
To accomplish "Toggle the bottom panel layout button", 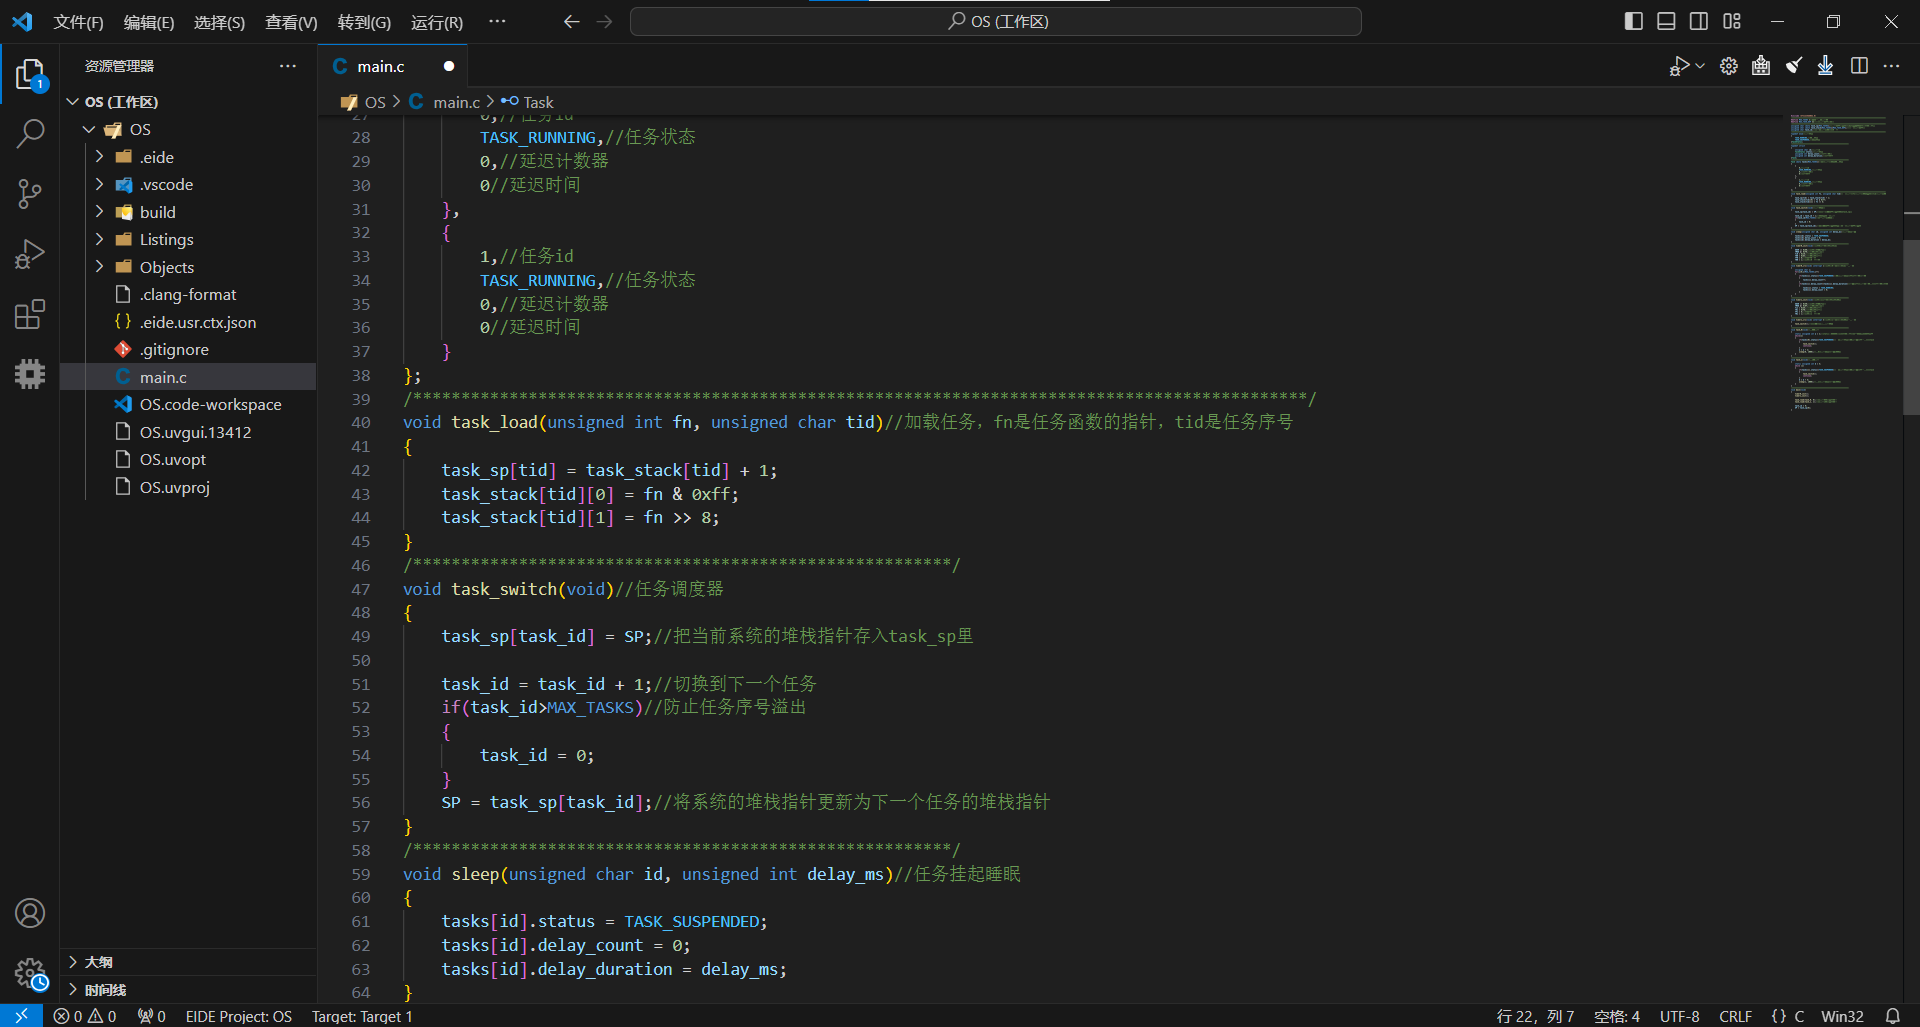I will point(1666,21).
